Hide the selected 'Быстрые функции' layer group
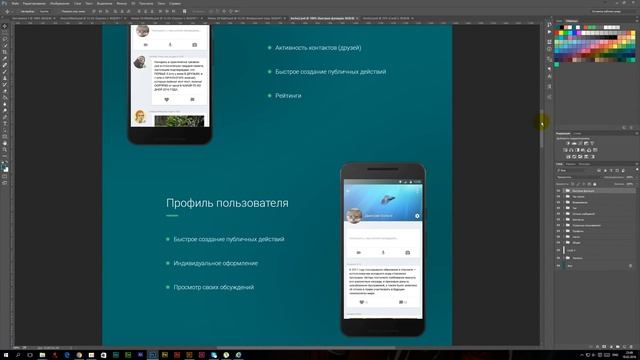Viewport: 640px width, 360px height. coord(558,191)
